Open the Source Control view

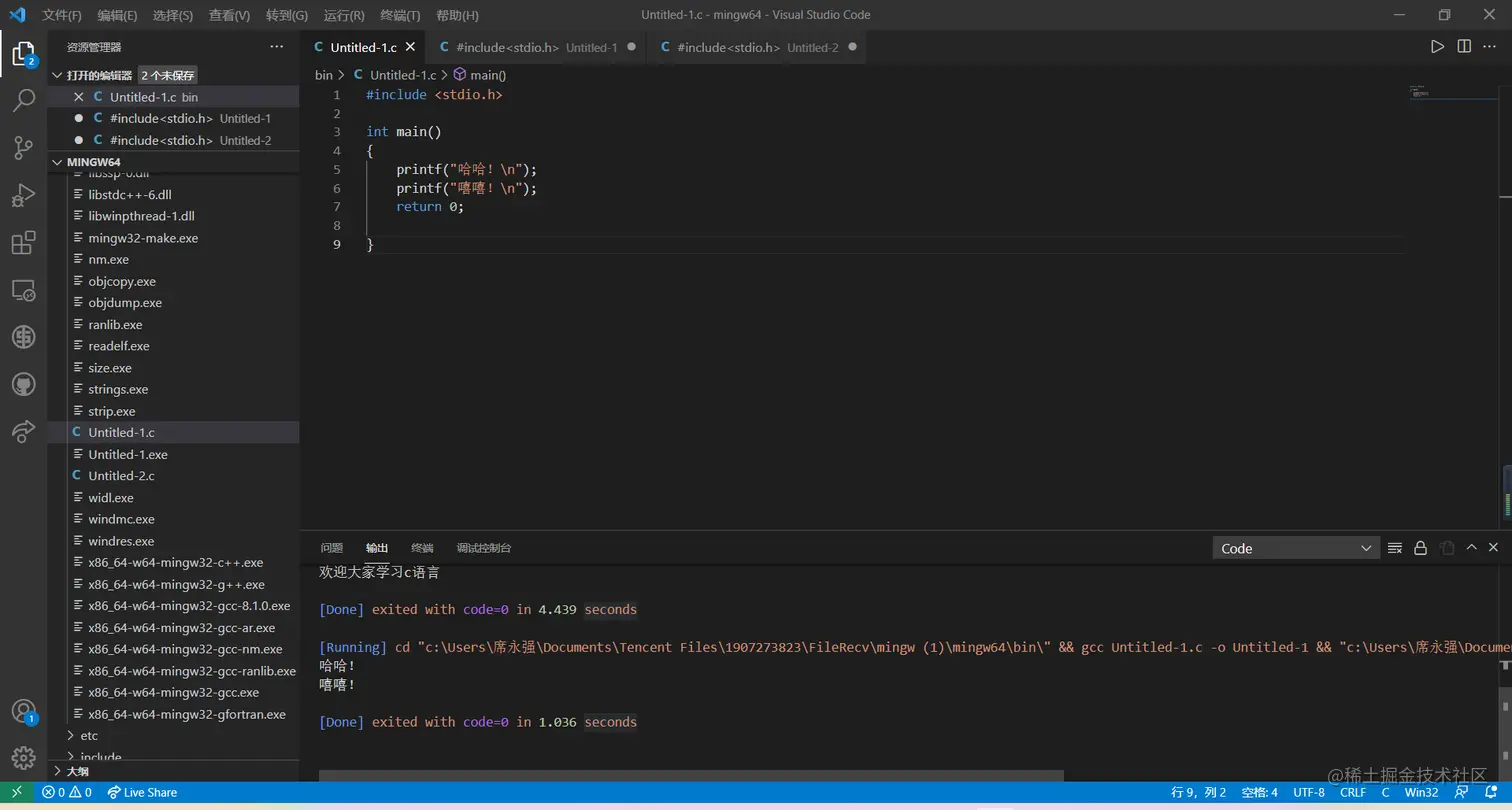[23, 148]
